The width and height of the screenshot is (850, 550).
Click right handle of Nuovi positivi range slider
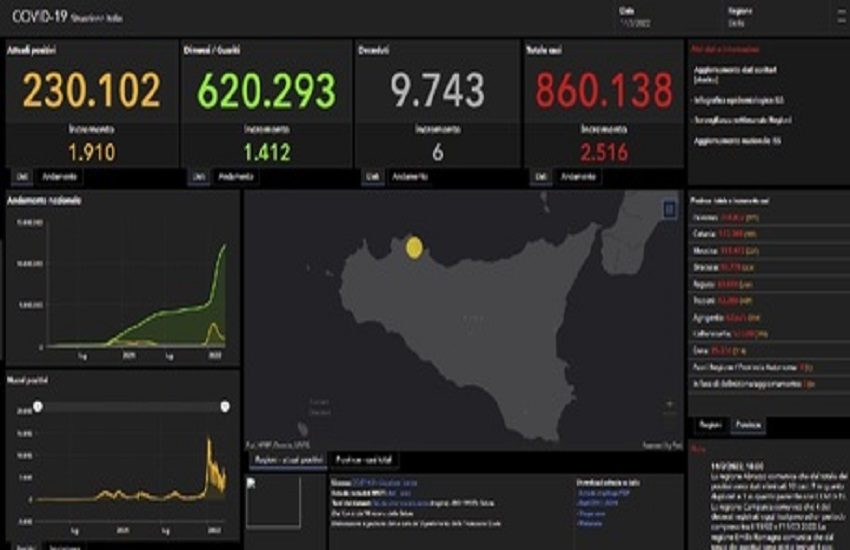click(x=225, y=406)
